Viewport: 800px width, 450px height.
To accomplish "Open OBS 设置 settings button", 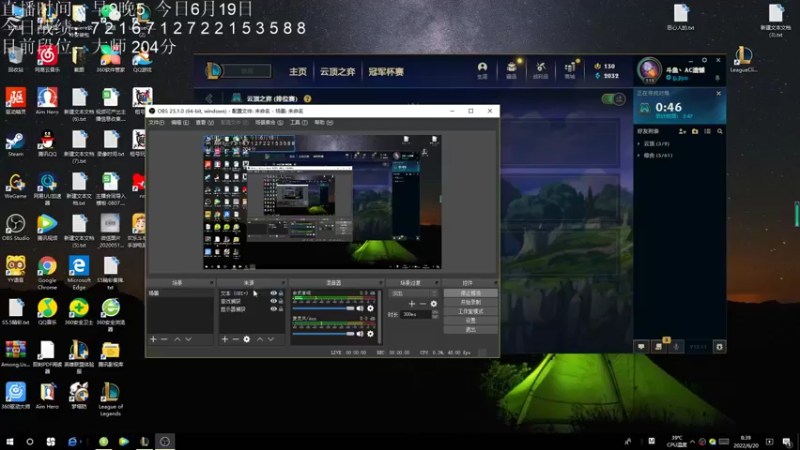I will (x=470, y=320).
